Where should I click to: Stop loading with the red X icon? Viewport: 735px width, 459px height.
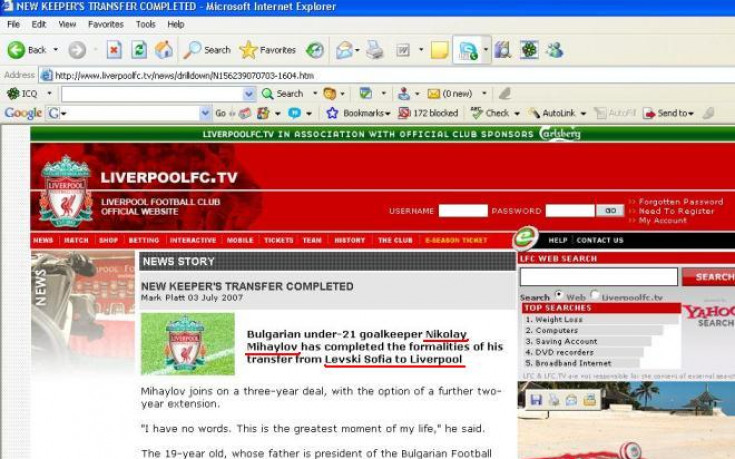(114, 50)
